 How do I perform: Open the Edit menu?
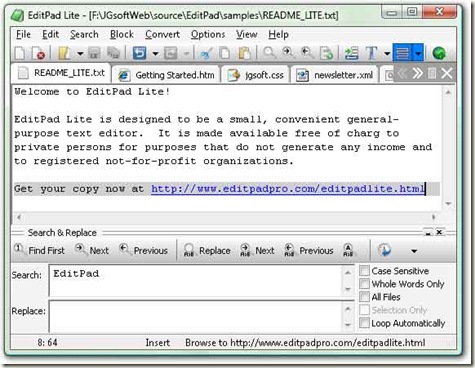[51, 34]
